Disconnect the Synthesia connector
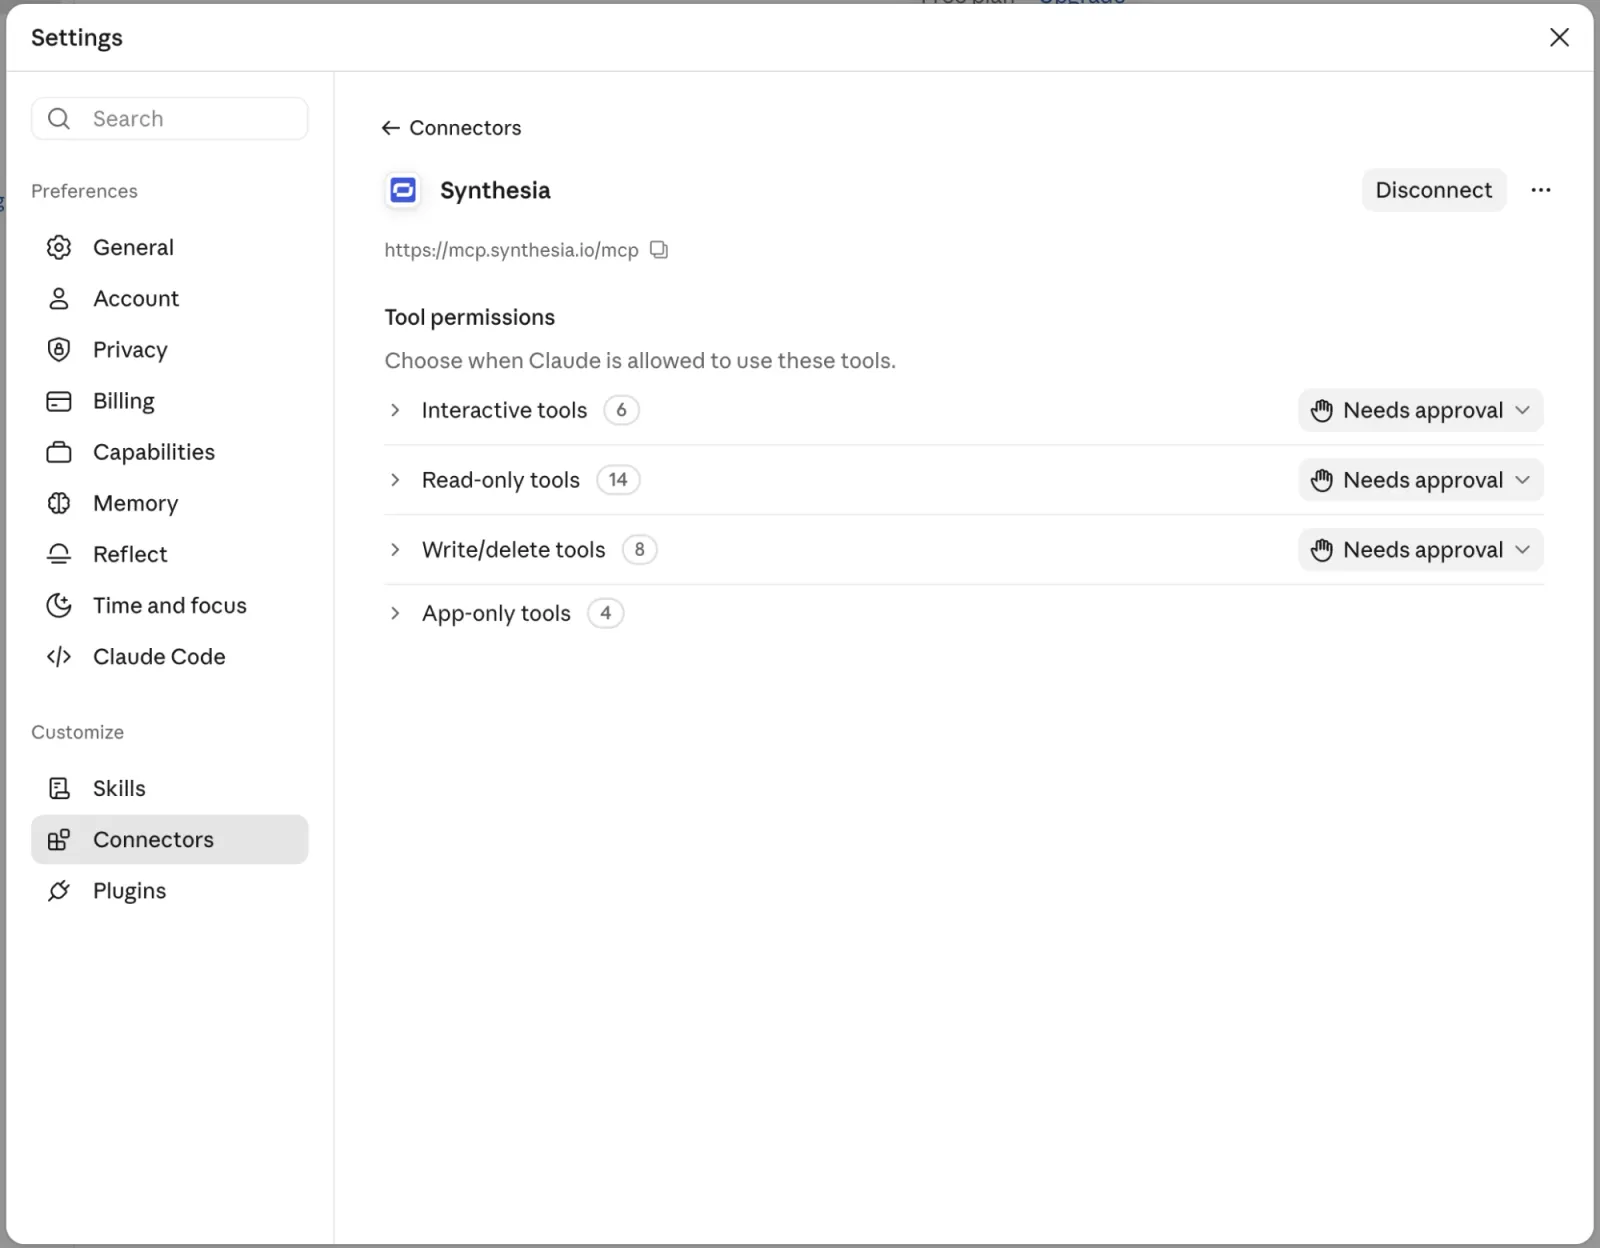This screenshot has height=1248, width=1600. 1433,190
